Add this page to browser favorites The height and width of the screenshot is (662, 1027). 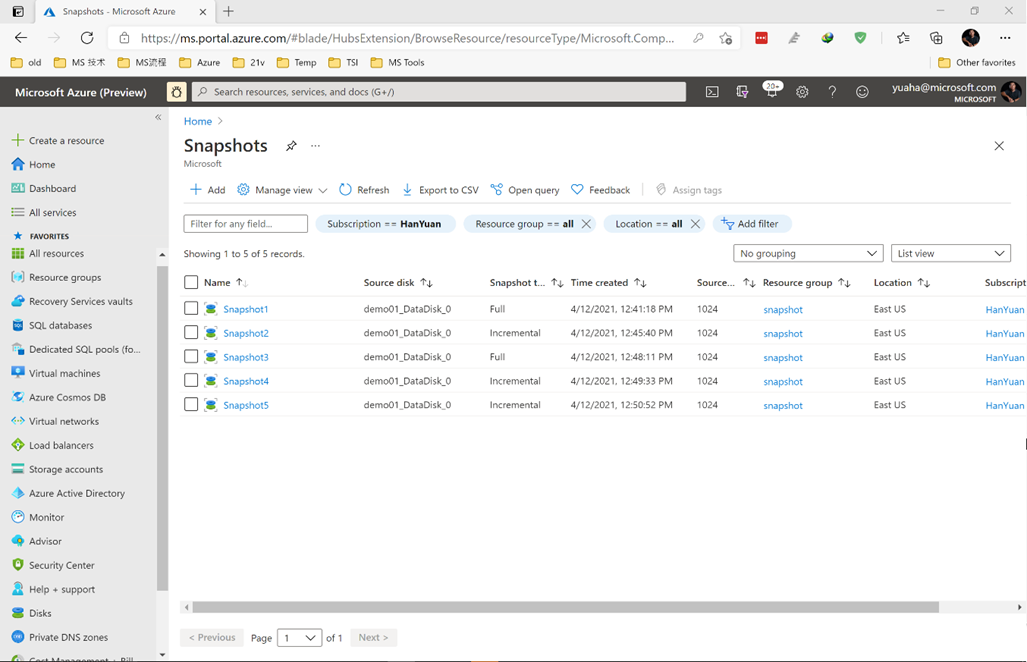pos(725,38)
